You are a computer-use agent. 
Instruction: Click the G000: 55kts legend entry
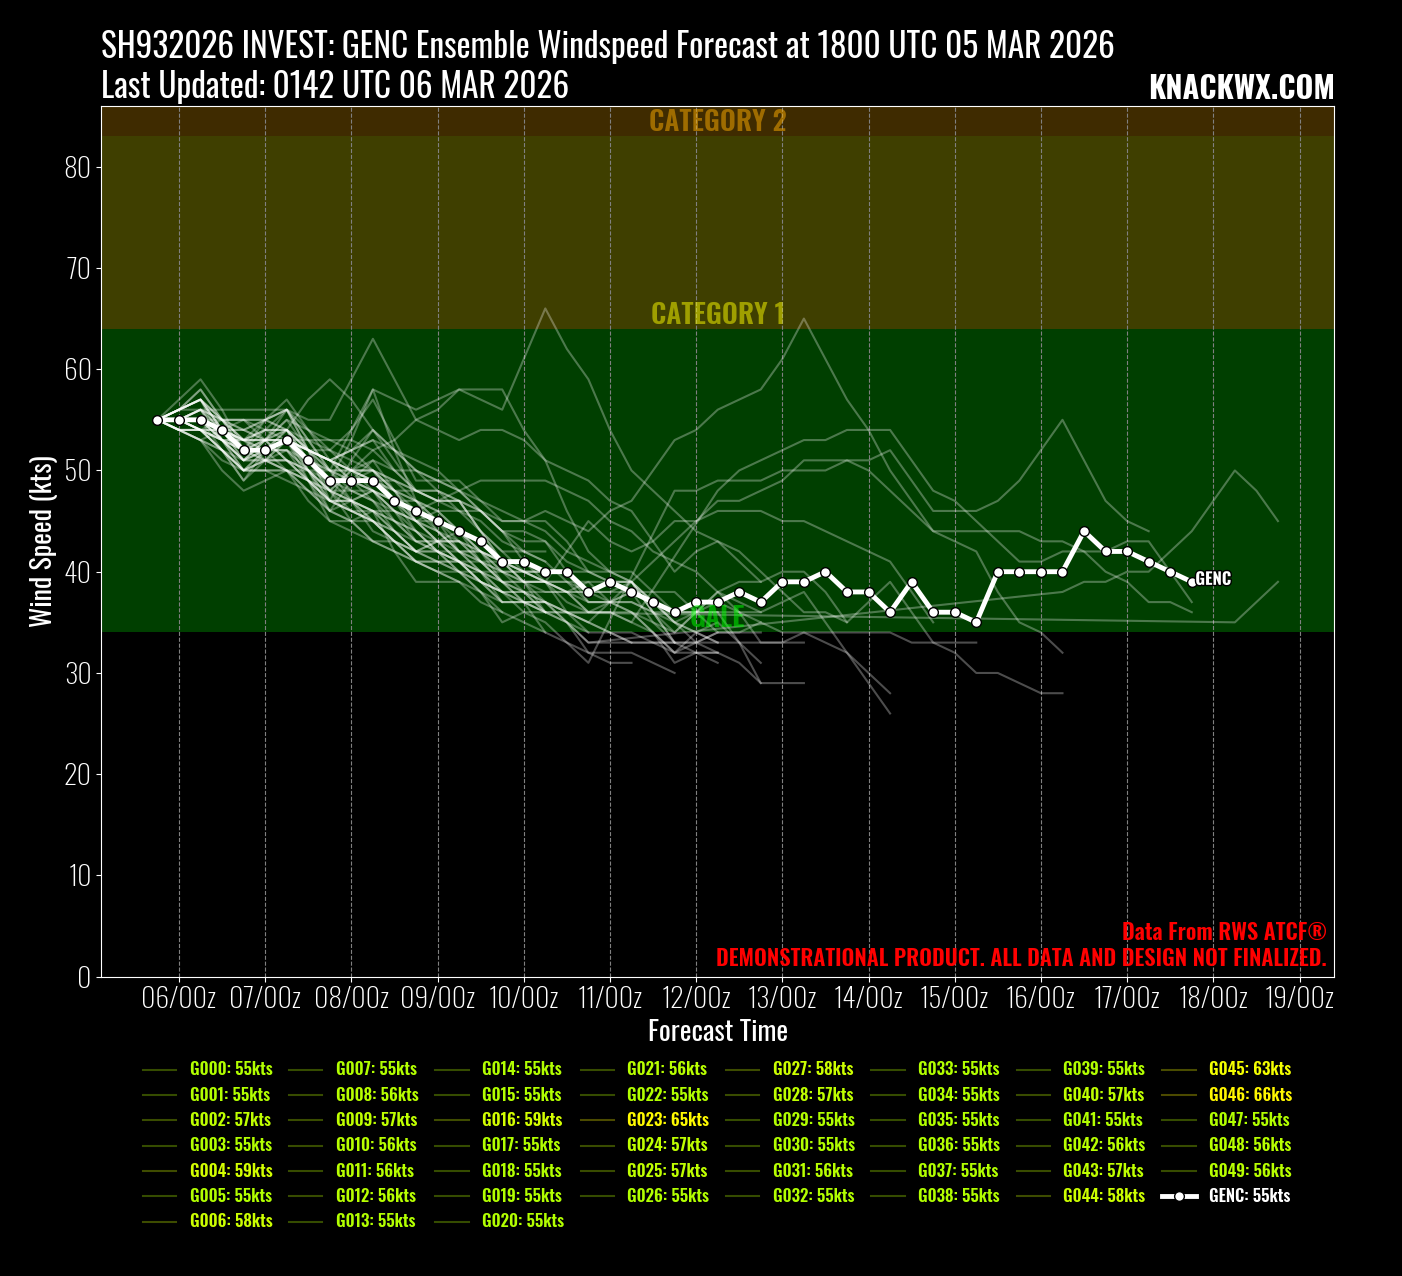(231, 1069)
